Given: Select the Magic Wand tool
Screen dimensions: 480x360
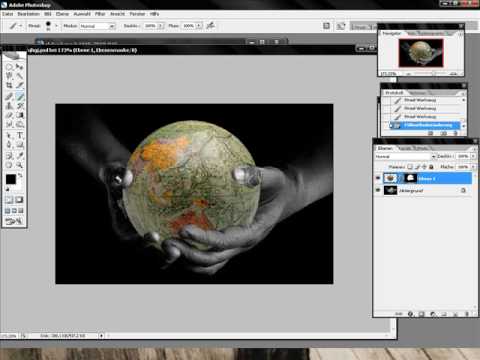Looking at the screenshot, I should point(20,76).
